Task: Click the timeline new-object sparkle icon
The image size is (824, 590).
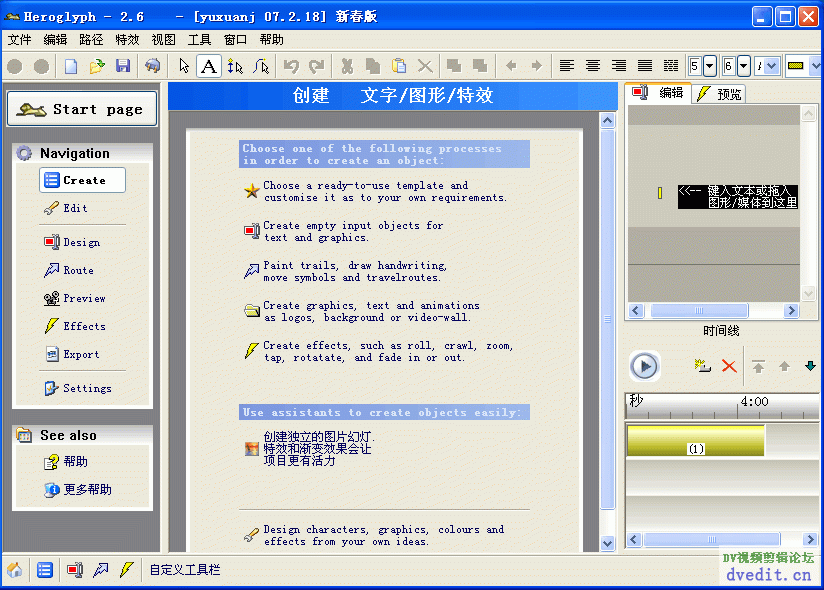Action: tap(702, 365)
